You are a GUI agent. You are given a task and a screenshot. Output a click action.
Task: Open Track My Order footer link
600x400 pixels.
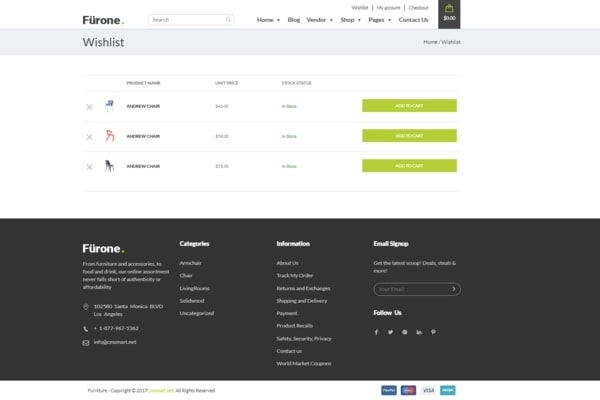[295, 275]
